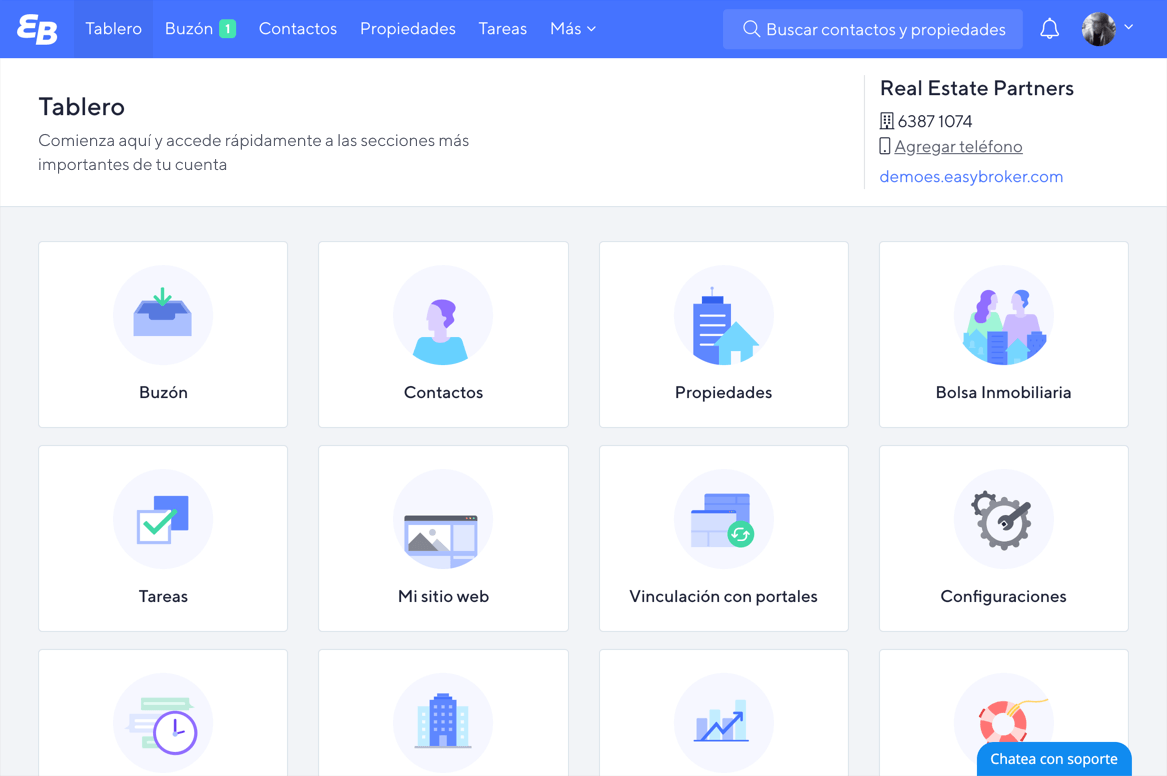Open the Chatea con soporte chat button
1167x776 pixels.
[1054, 759]
